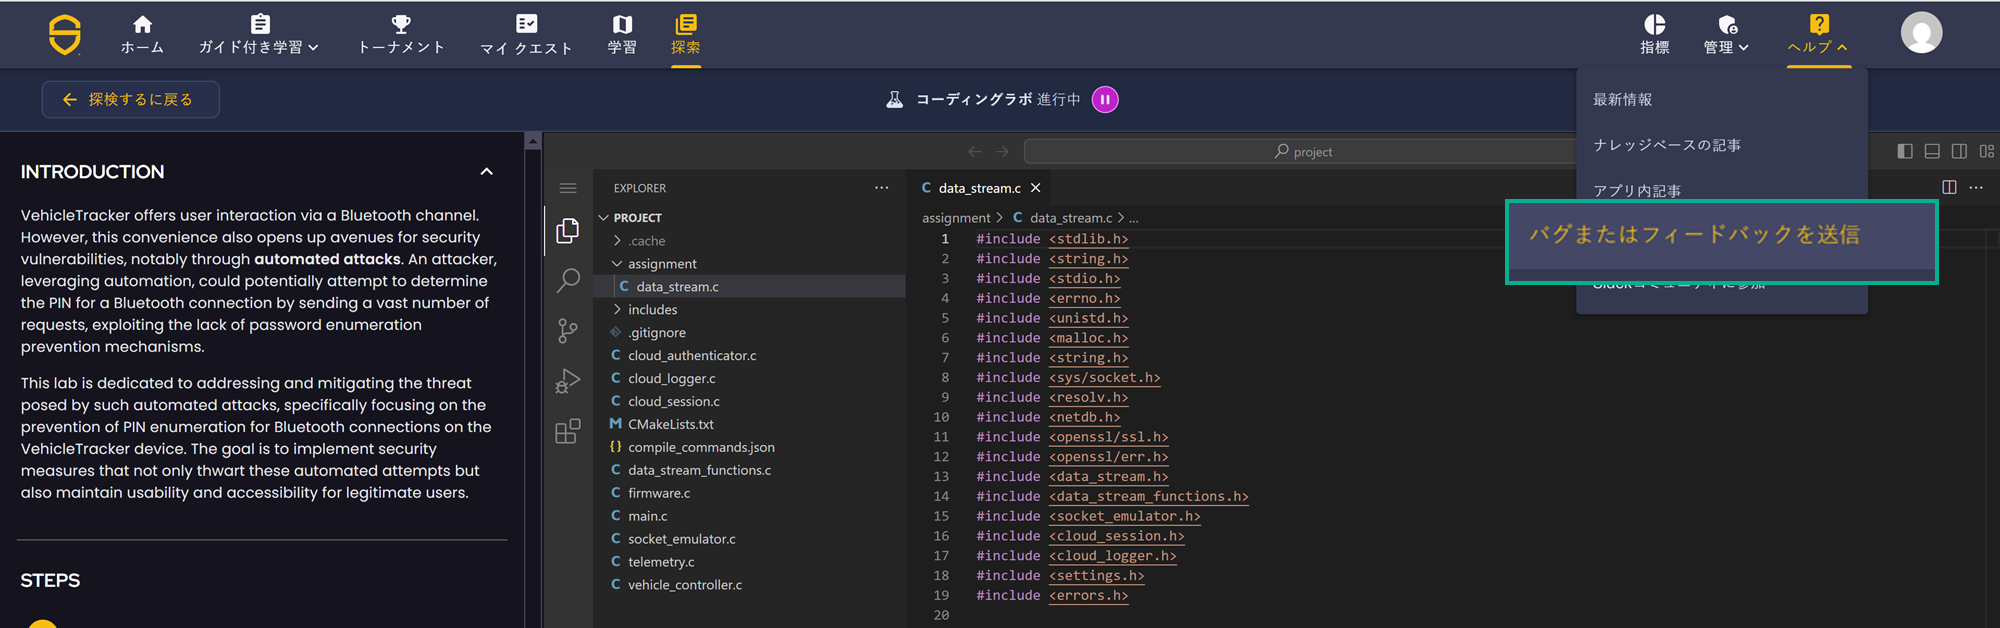This screenshot has height=628, width=2000.
Task: Open the Source Control view icon
Action: coord(568,331)
